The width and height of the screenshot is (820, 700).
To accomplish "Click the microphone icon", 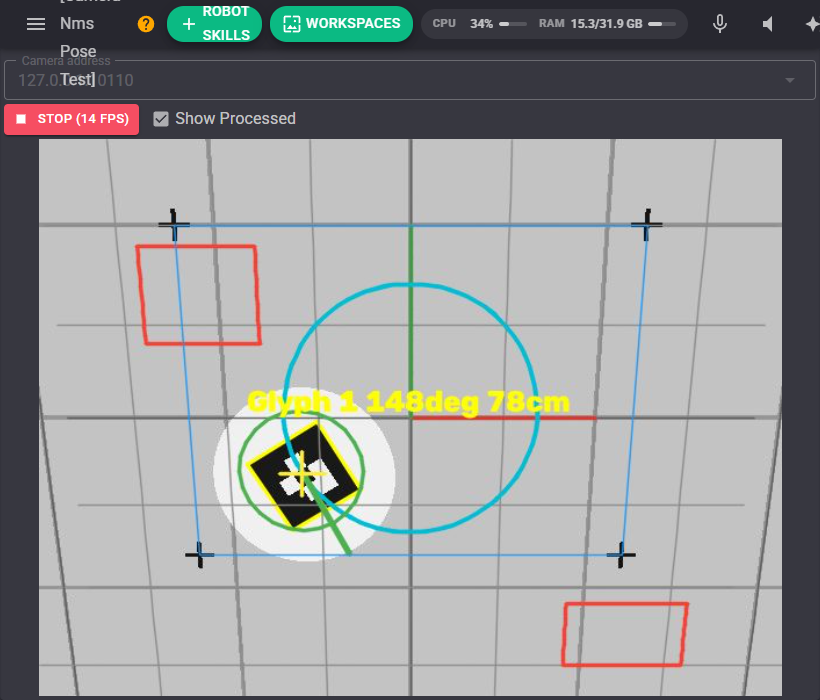I will (x=720, y=24).
